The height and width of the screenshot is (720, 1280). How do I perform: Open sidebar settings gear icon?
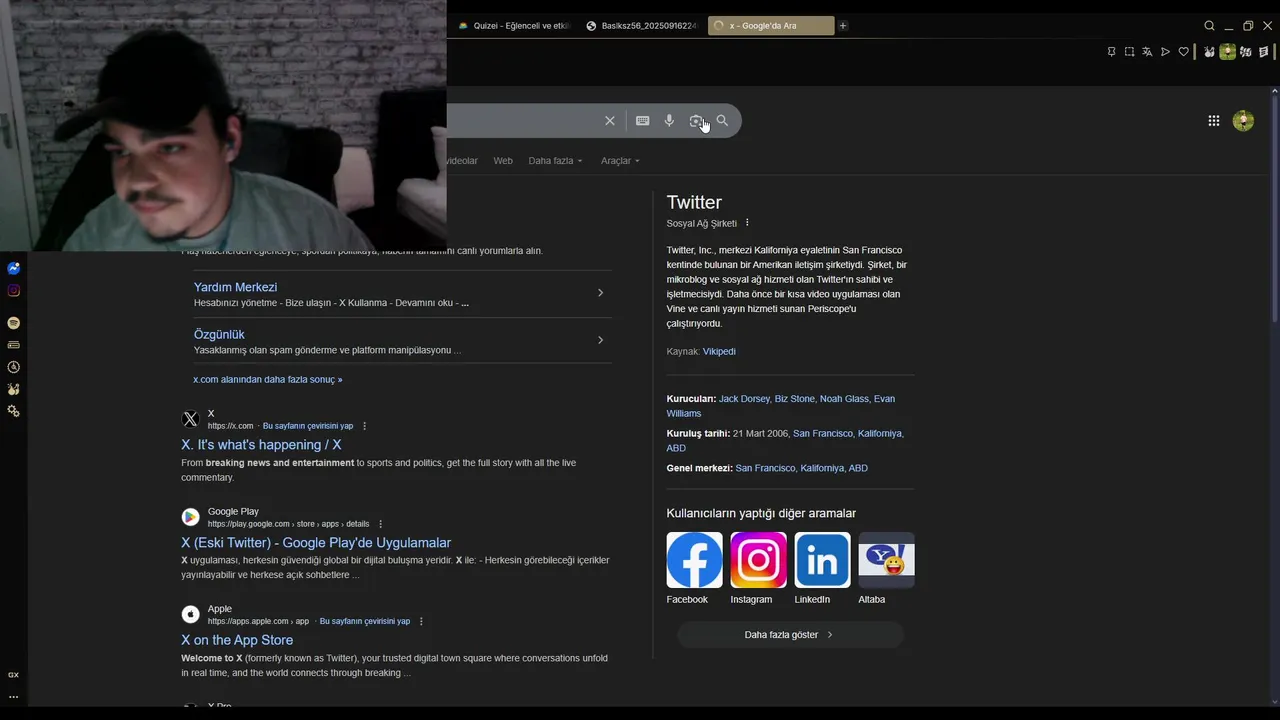click(14, 411)
